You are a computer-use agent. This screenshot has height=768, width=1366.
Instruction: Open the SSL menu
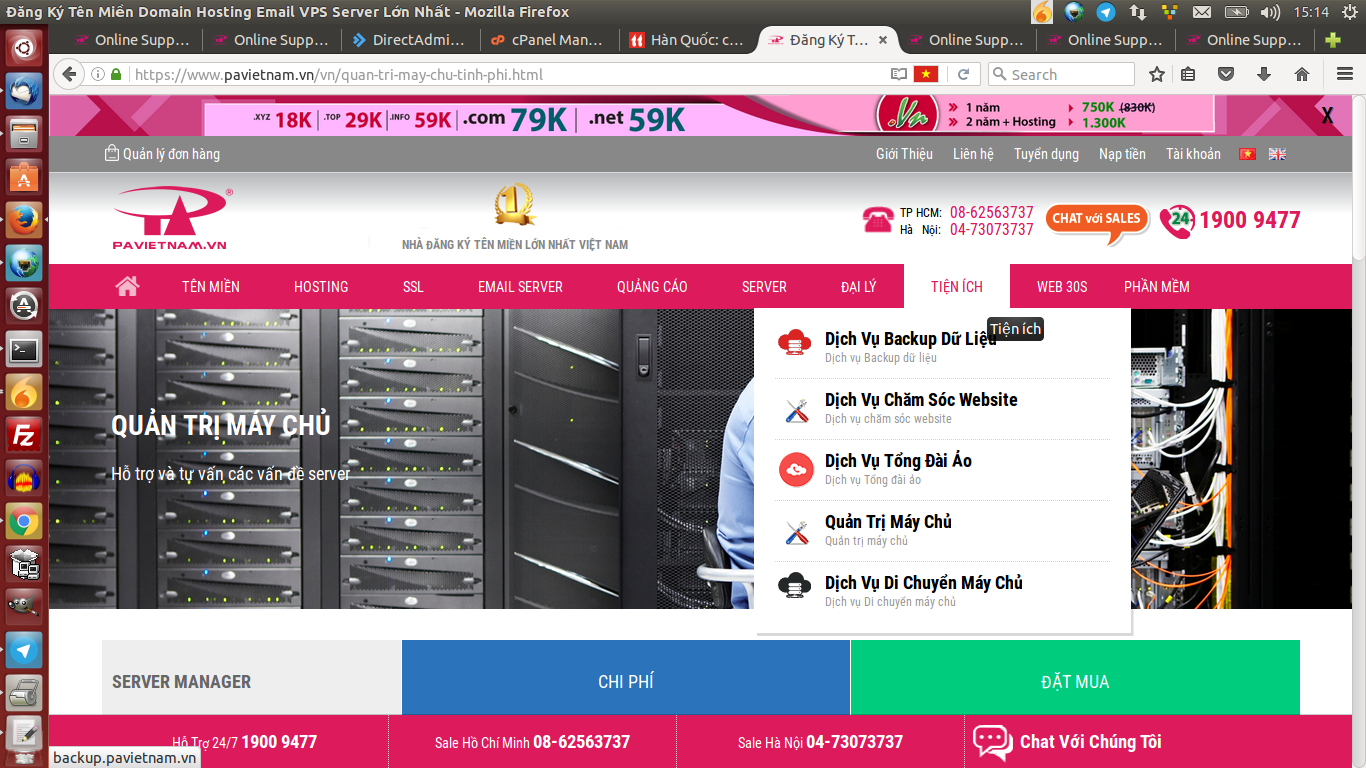(413, 287)
